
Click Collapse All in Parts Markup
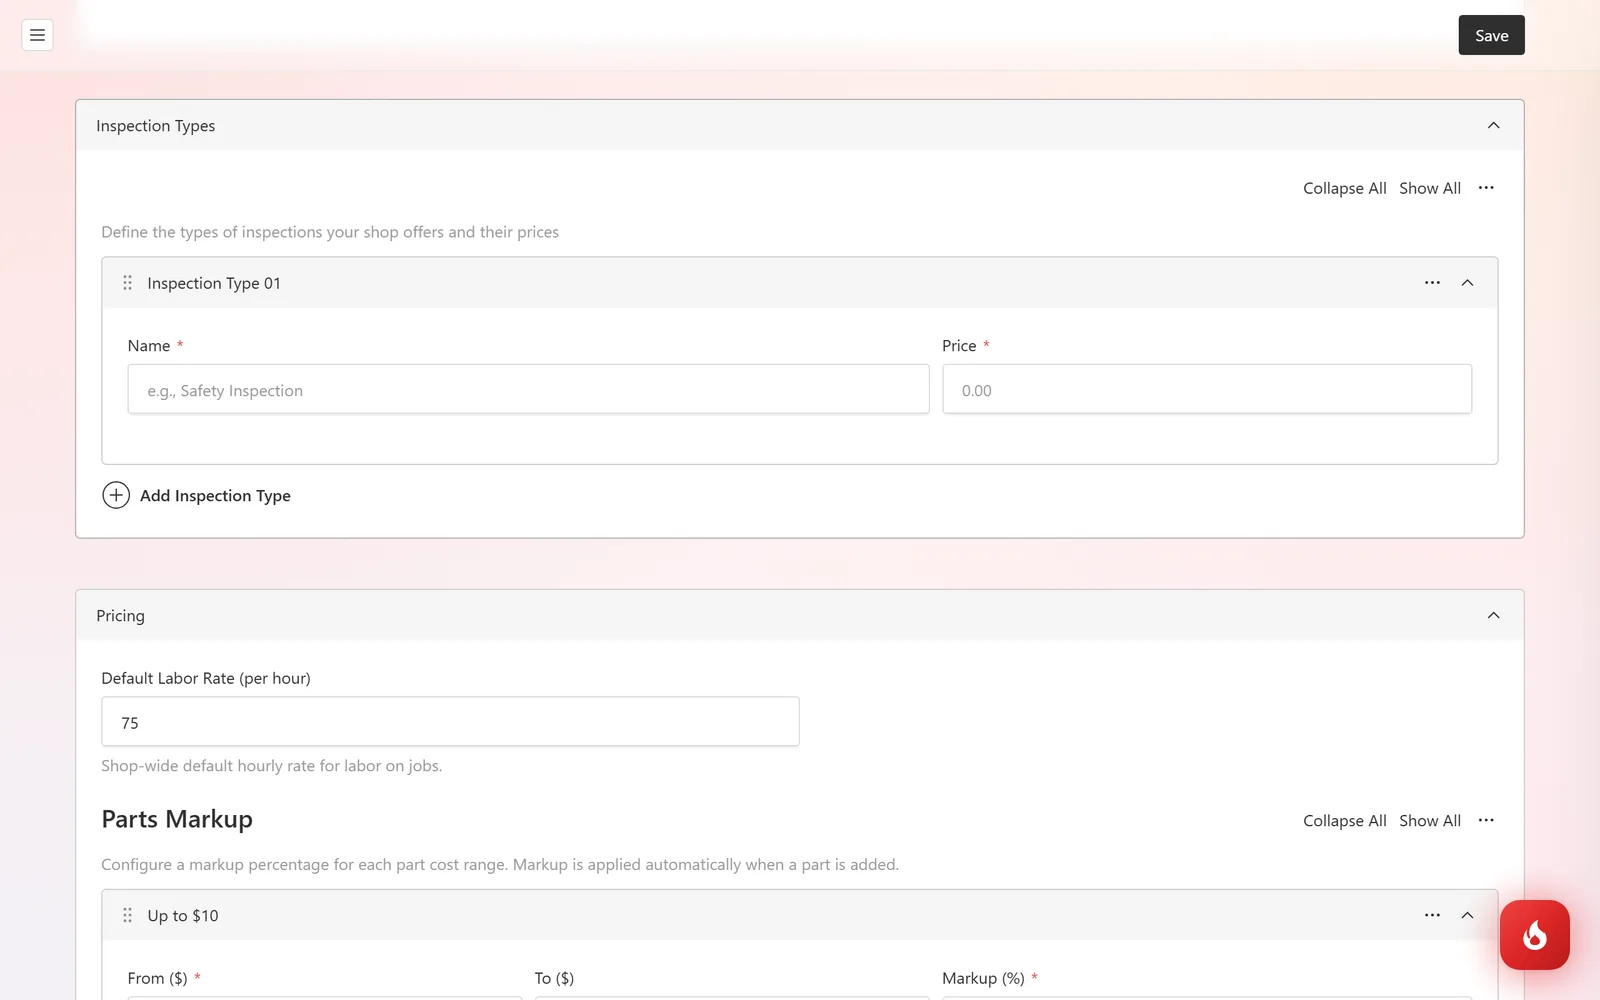[1344, 821]
